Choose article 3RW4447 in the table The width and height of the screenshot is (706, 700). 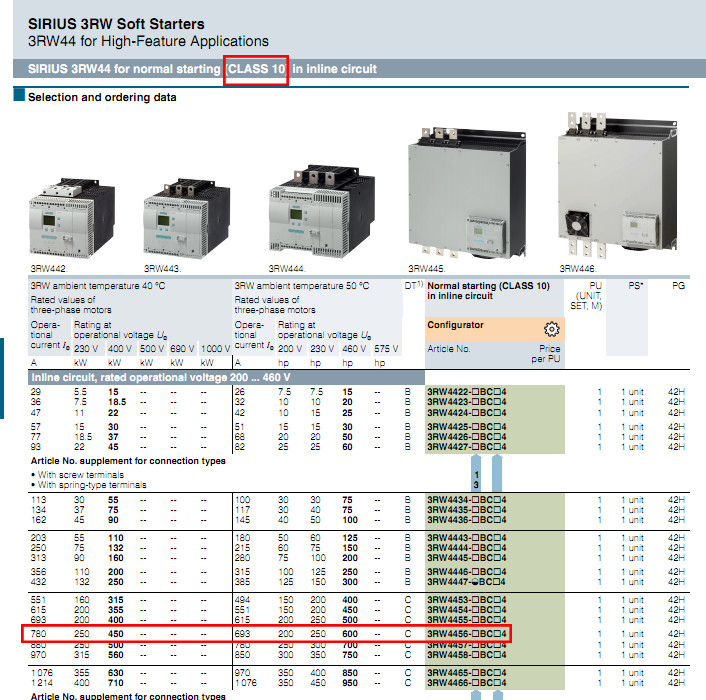tap(466, 582)
